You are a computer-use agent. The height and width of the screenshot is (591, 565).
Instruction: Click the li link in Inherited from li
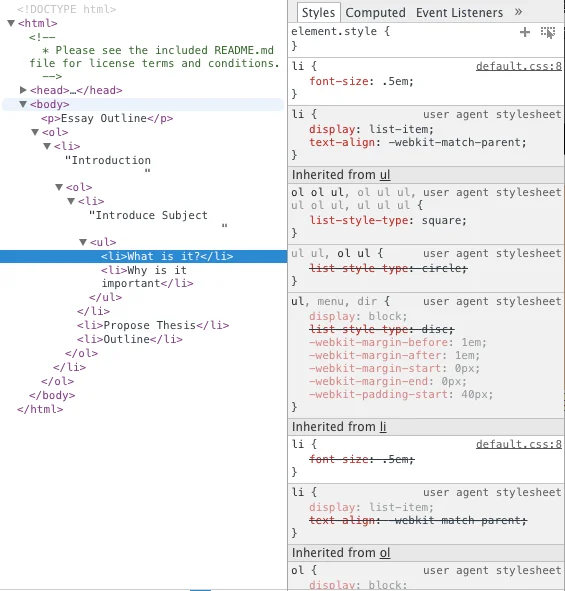[x=383, y=427]
